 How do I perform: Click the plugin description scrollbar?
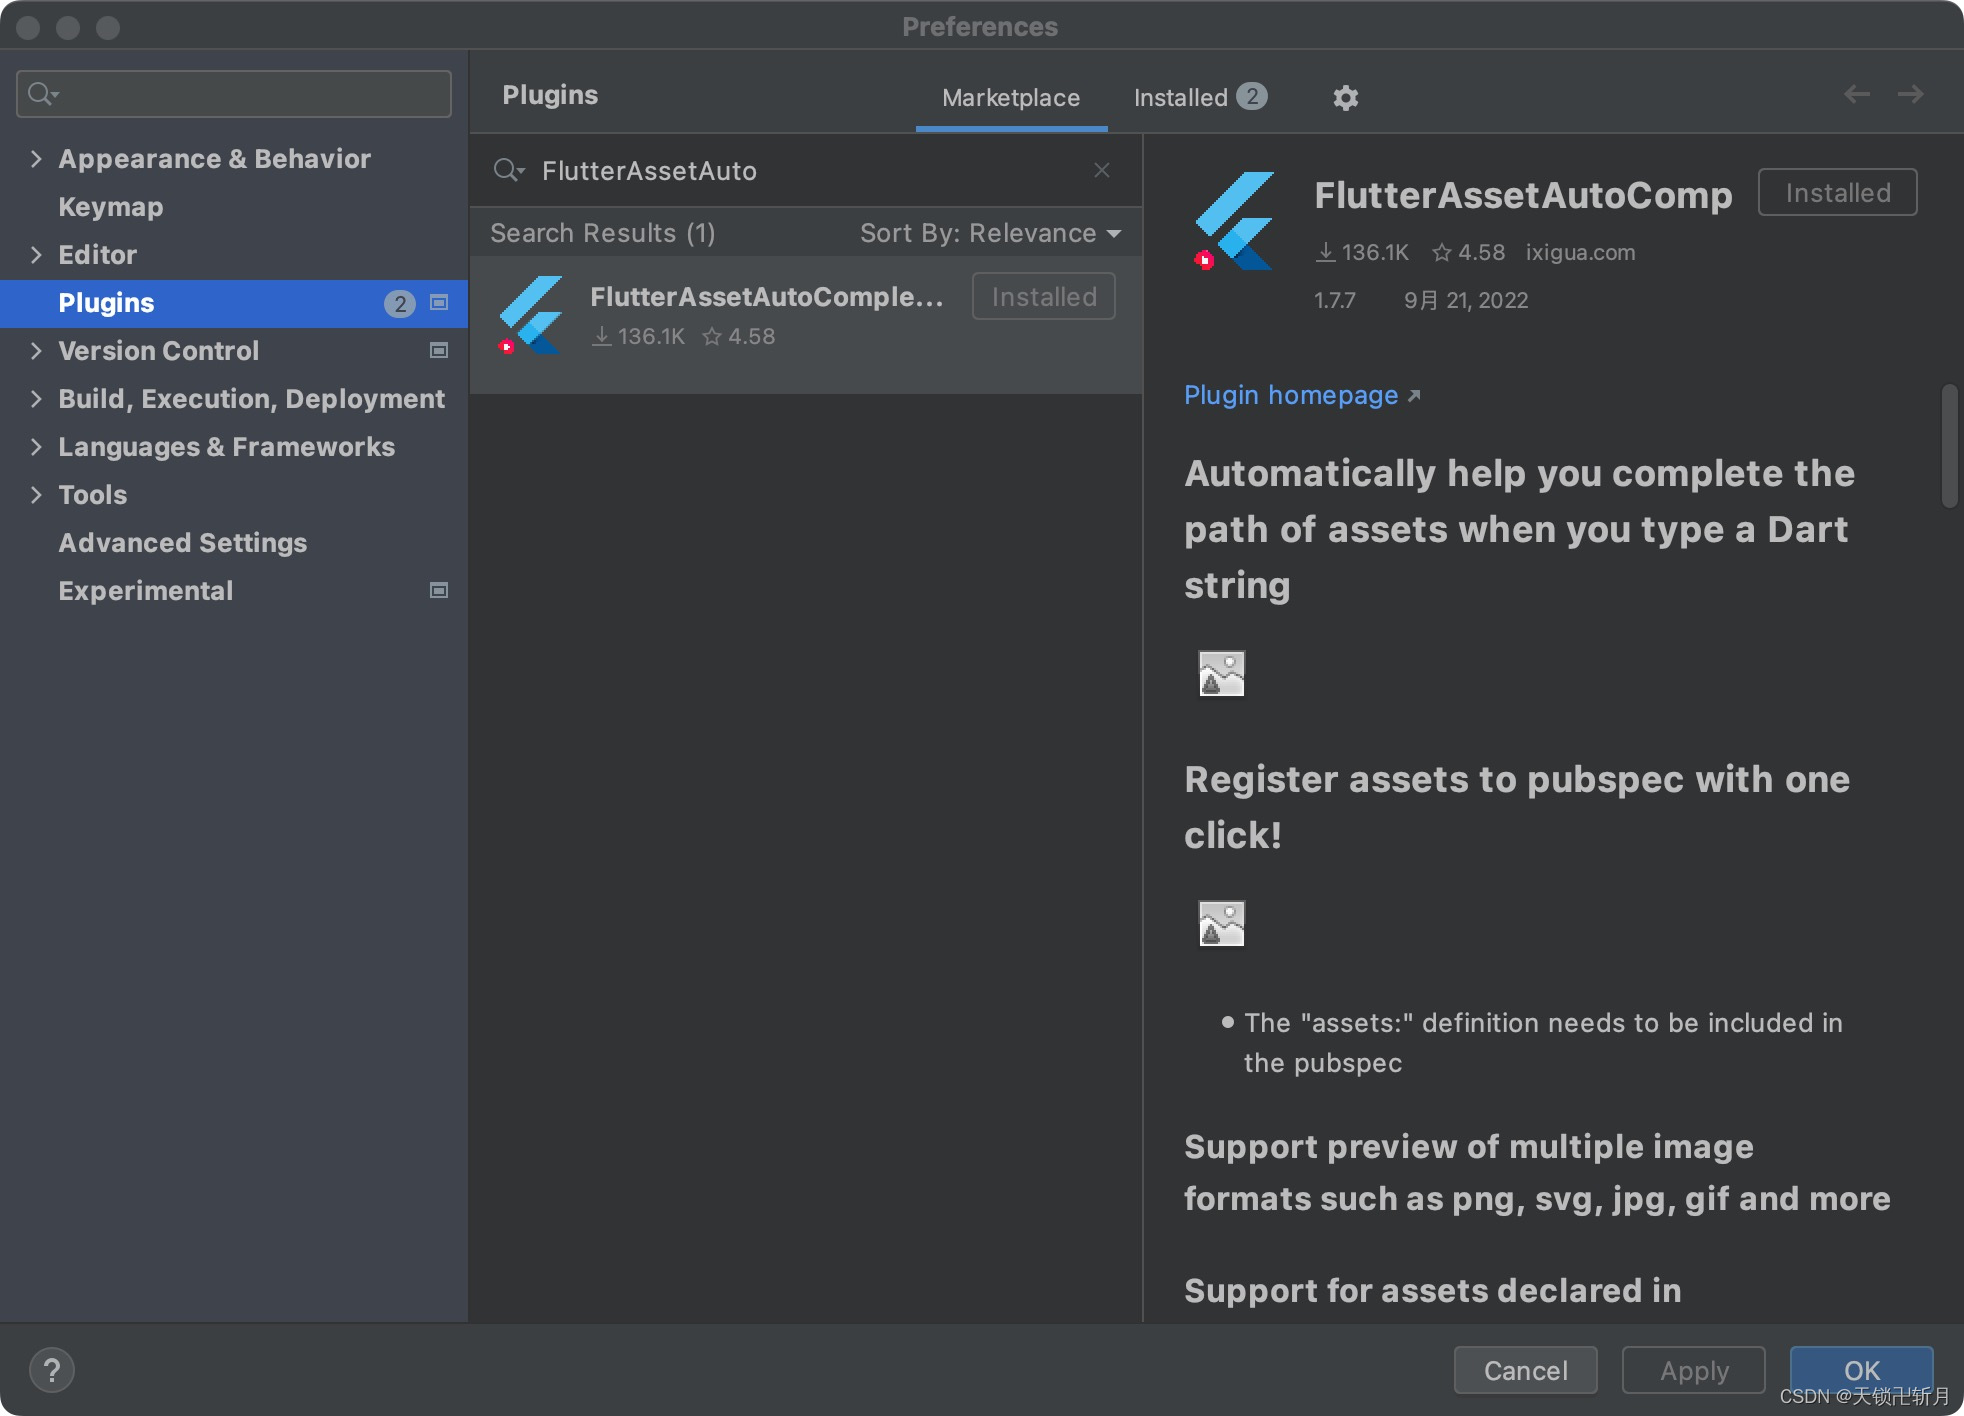tap(1949, 446)
